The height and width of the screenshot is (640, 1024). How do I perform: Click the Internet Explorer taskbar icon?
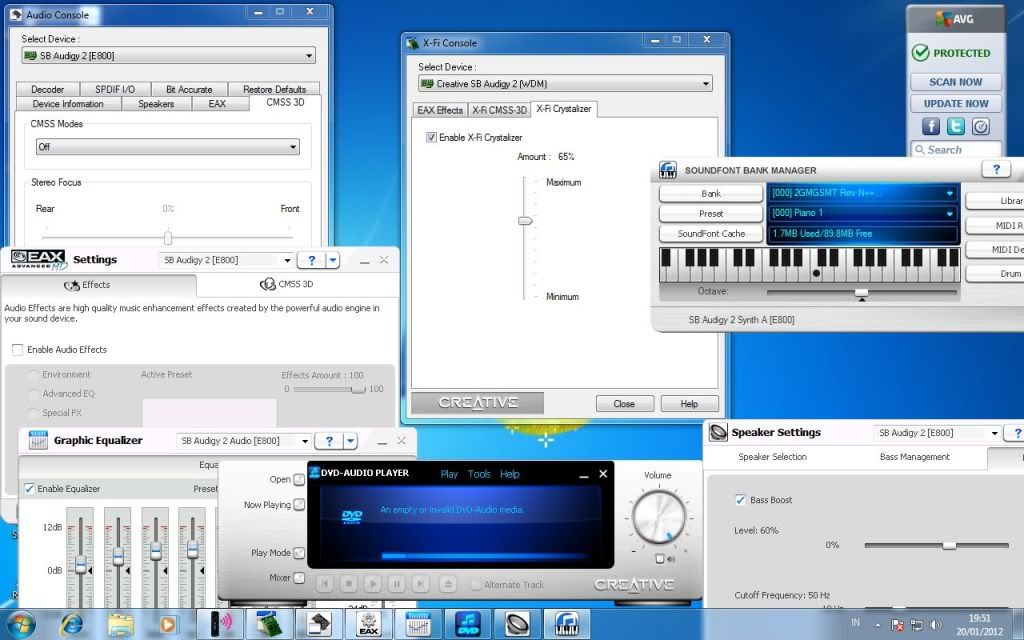[71, 624]
